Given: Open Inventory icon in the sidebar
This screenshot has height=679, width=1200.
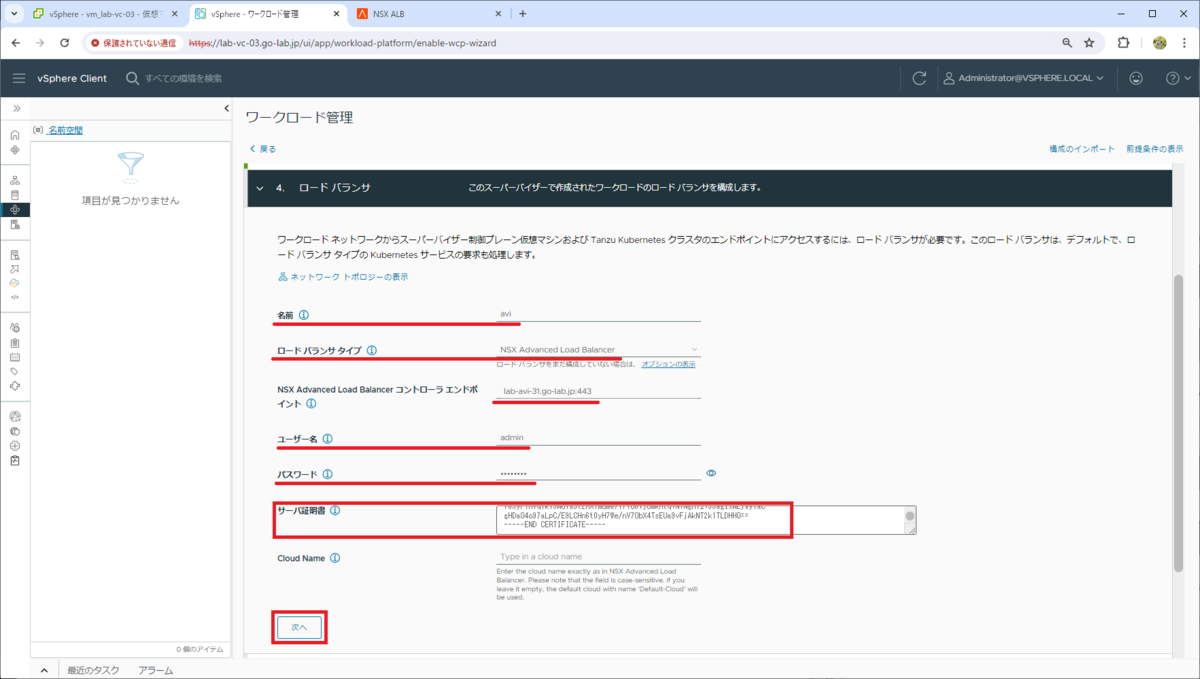Looking at the screenshot, I should point(15,180).
